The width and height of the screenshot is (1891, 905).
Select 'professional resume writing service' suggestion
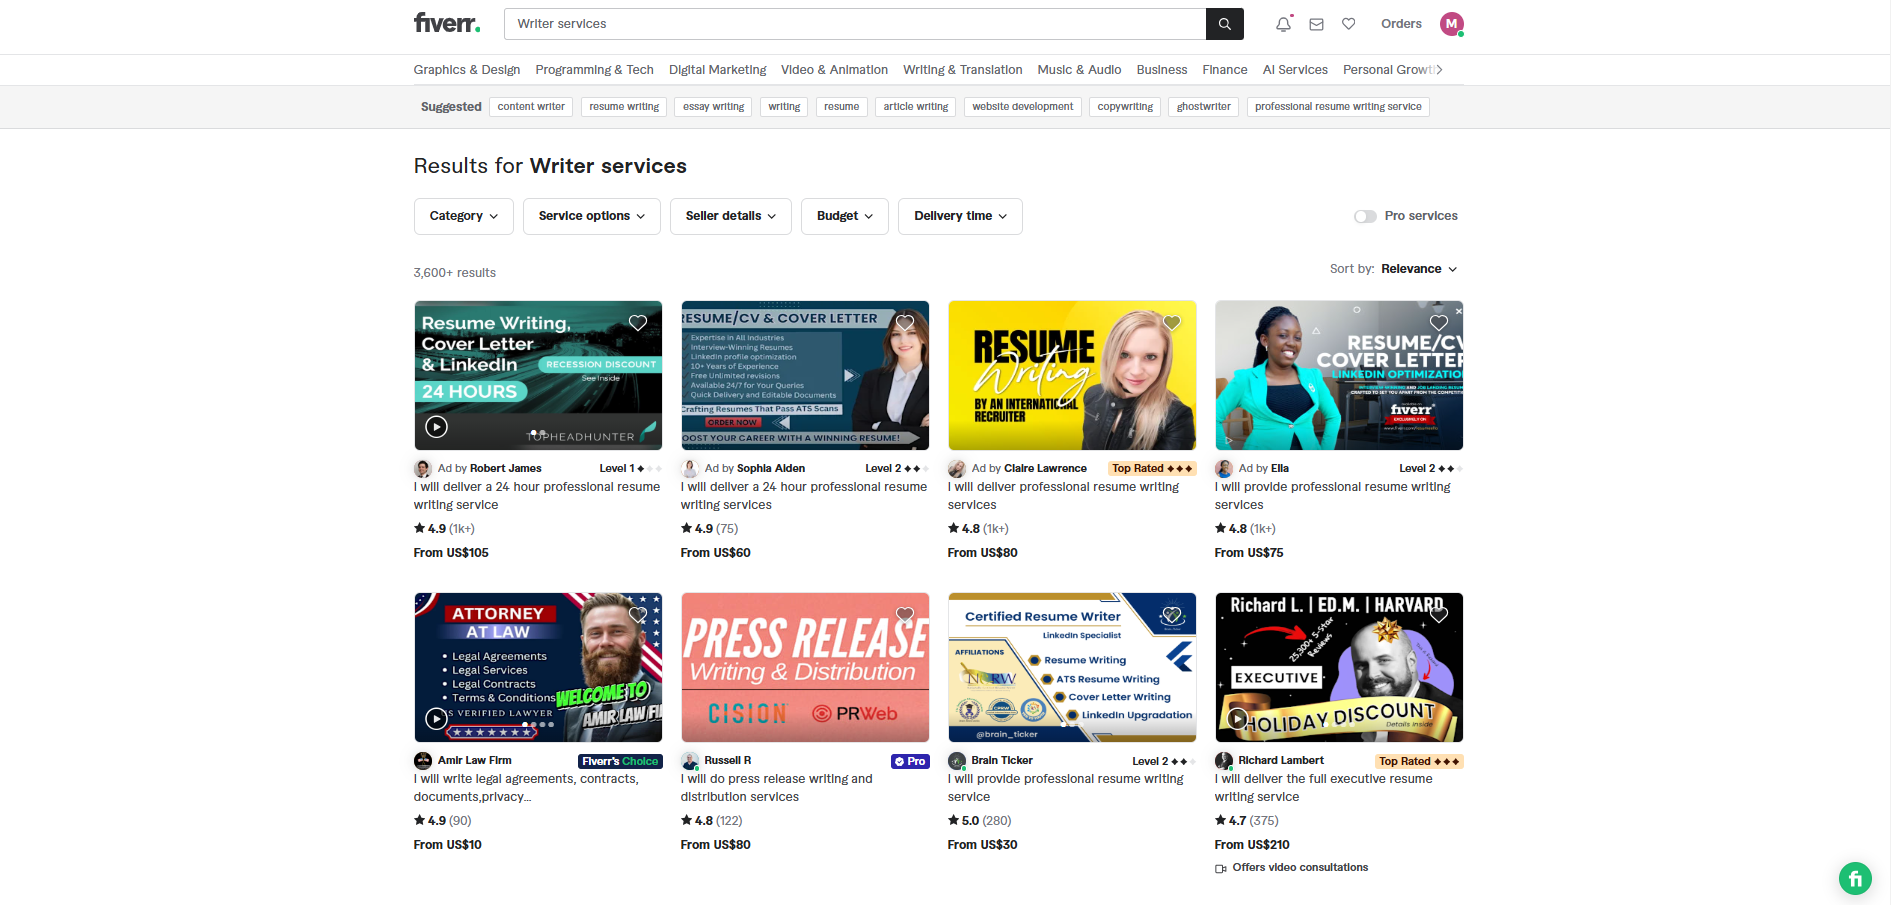coord(1338,107)
